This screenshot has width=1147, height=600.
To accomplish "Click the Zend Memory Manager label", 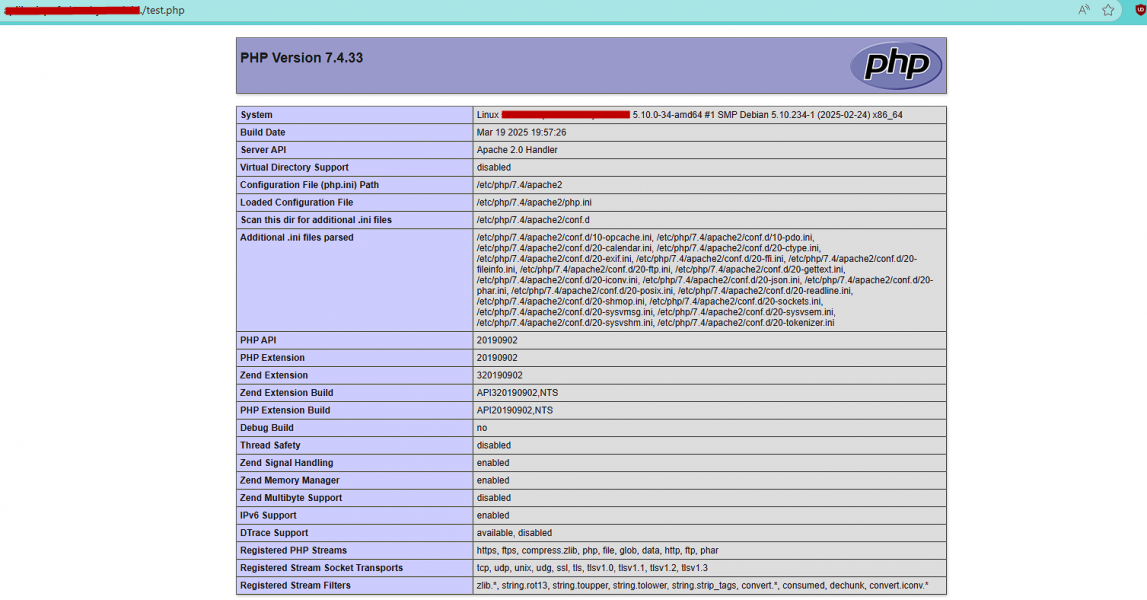I will (290, 481).
